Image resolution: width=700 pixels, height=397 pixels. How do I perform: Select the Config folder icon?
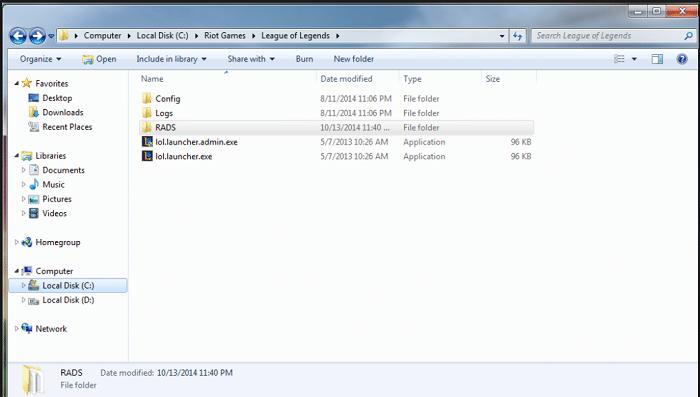click(x=146, y=98)
